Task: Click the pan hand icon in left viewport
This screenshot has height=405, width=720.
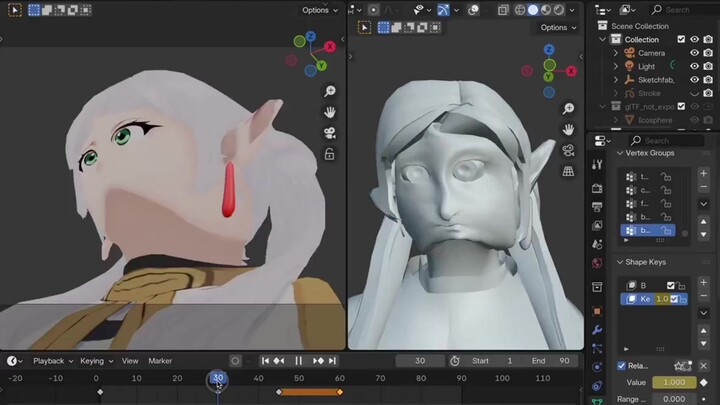Action: [329, 112]
